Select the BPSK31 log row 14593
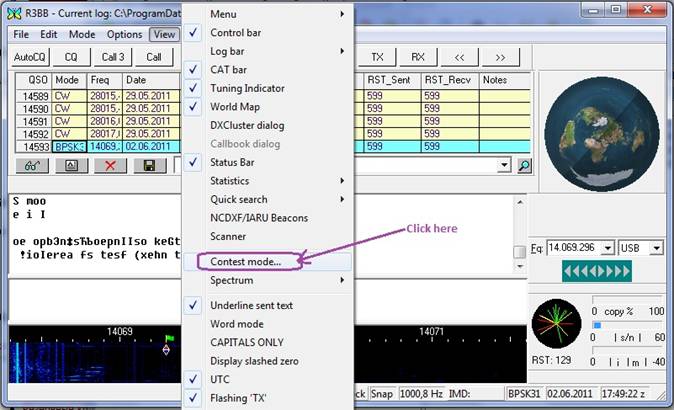This screenshot has height=410, width=674. 100,146
